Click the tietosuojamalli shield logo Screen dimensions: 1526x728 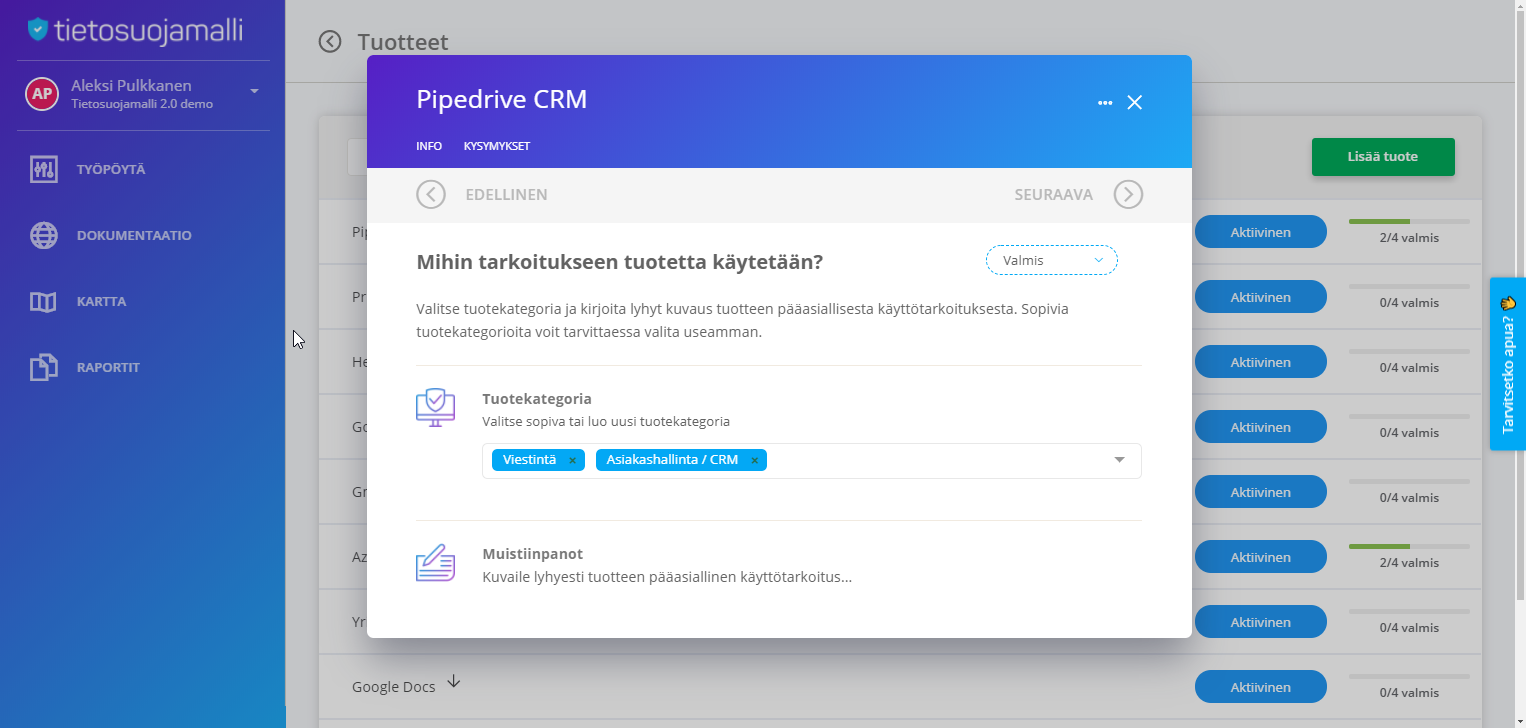tap(38, 29)
